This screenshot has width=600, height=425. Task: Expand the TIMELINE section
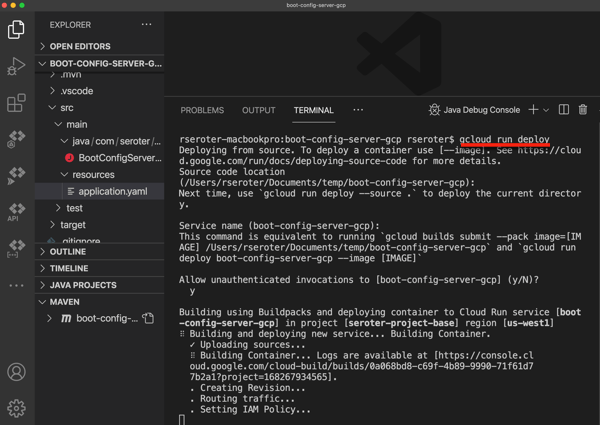(x=69, y=268)
